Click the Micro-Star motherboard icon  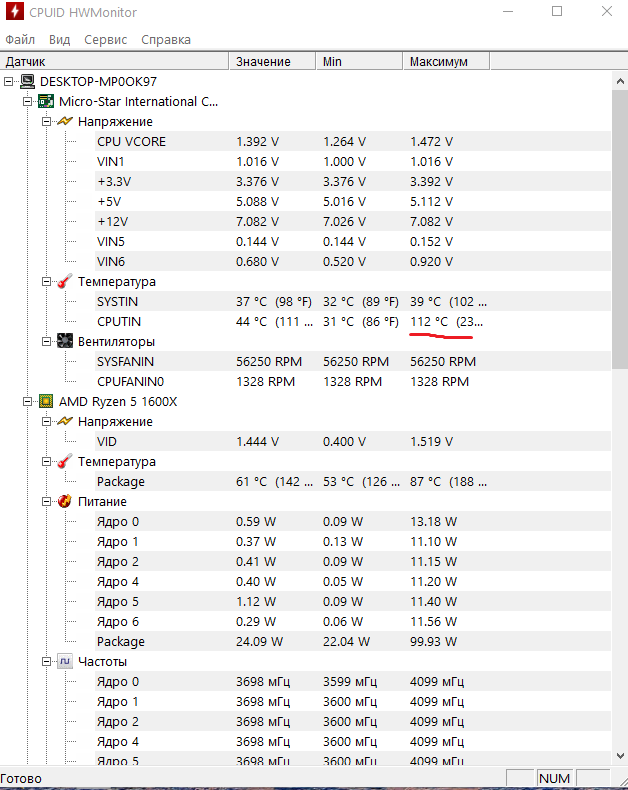[x=45, y=101]
